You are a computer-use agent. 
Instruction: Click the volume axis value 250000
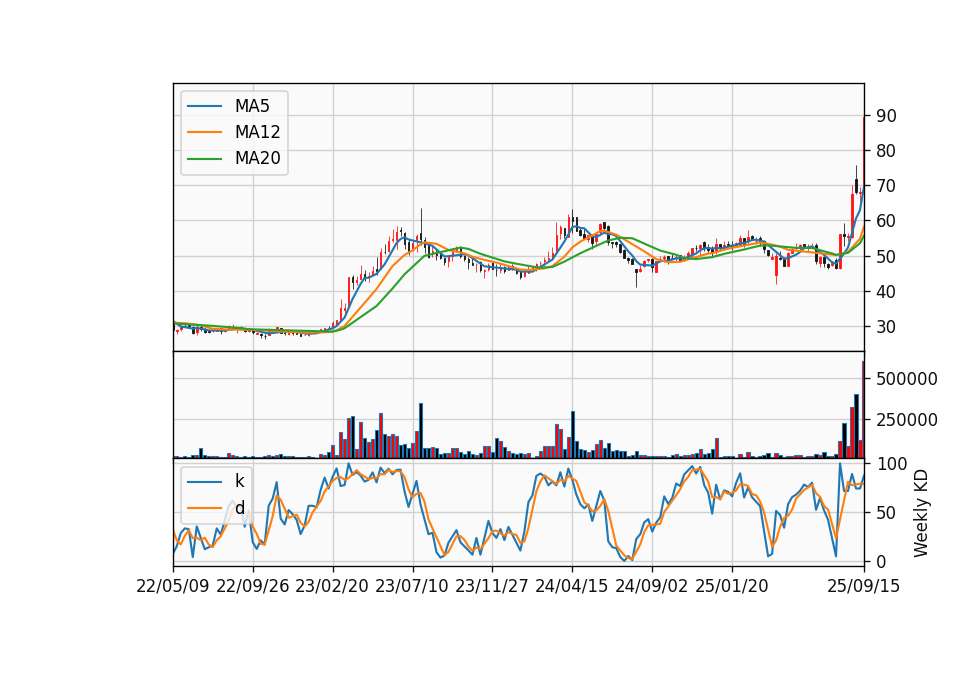(x=907, y=420)
